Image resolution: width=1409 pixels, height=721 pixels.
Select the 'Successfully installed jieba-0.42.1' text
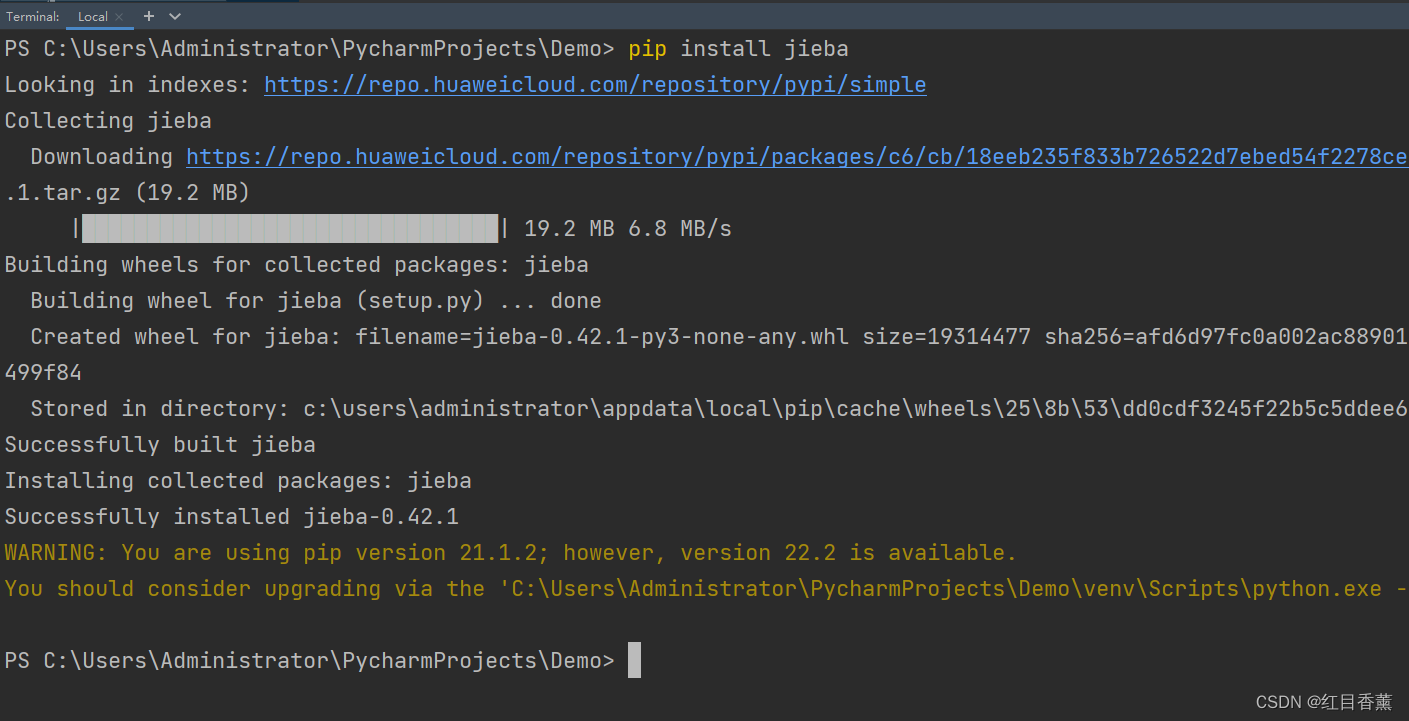(230, 516)
